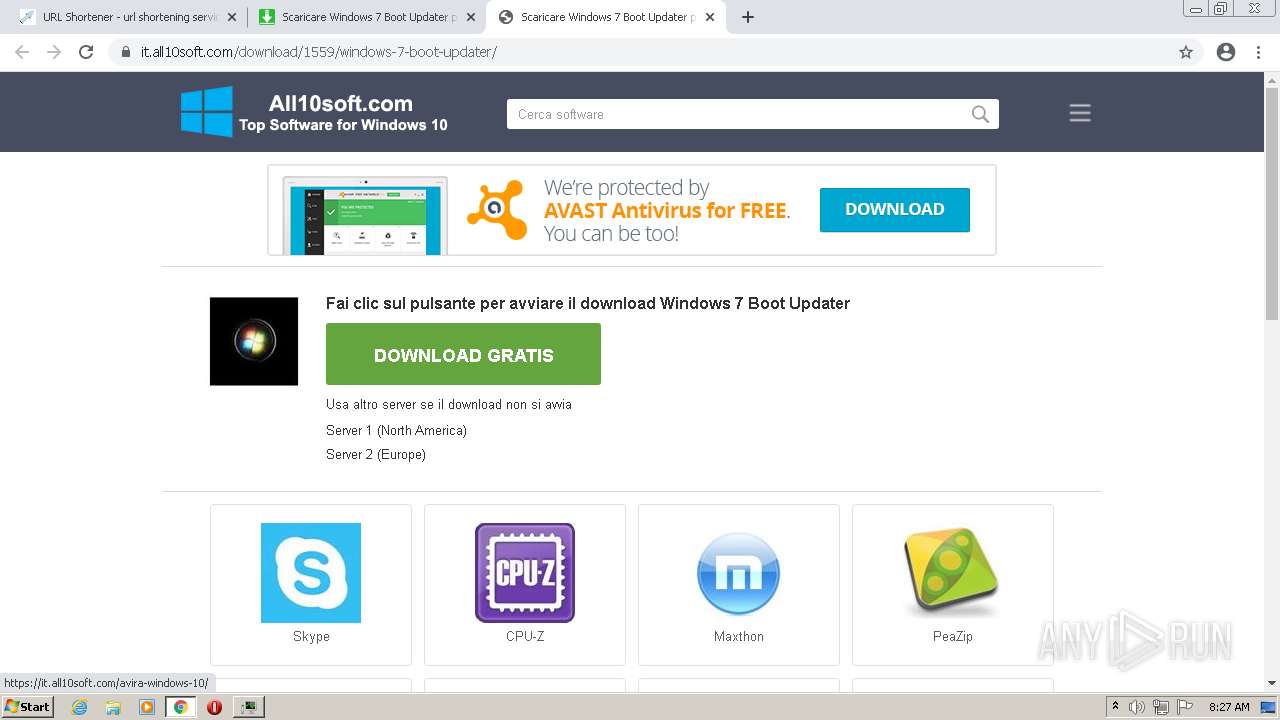Click the All10soft Windows logo

(x=207, y=111)
